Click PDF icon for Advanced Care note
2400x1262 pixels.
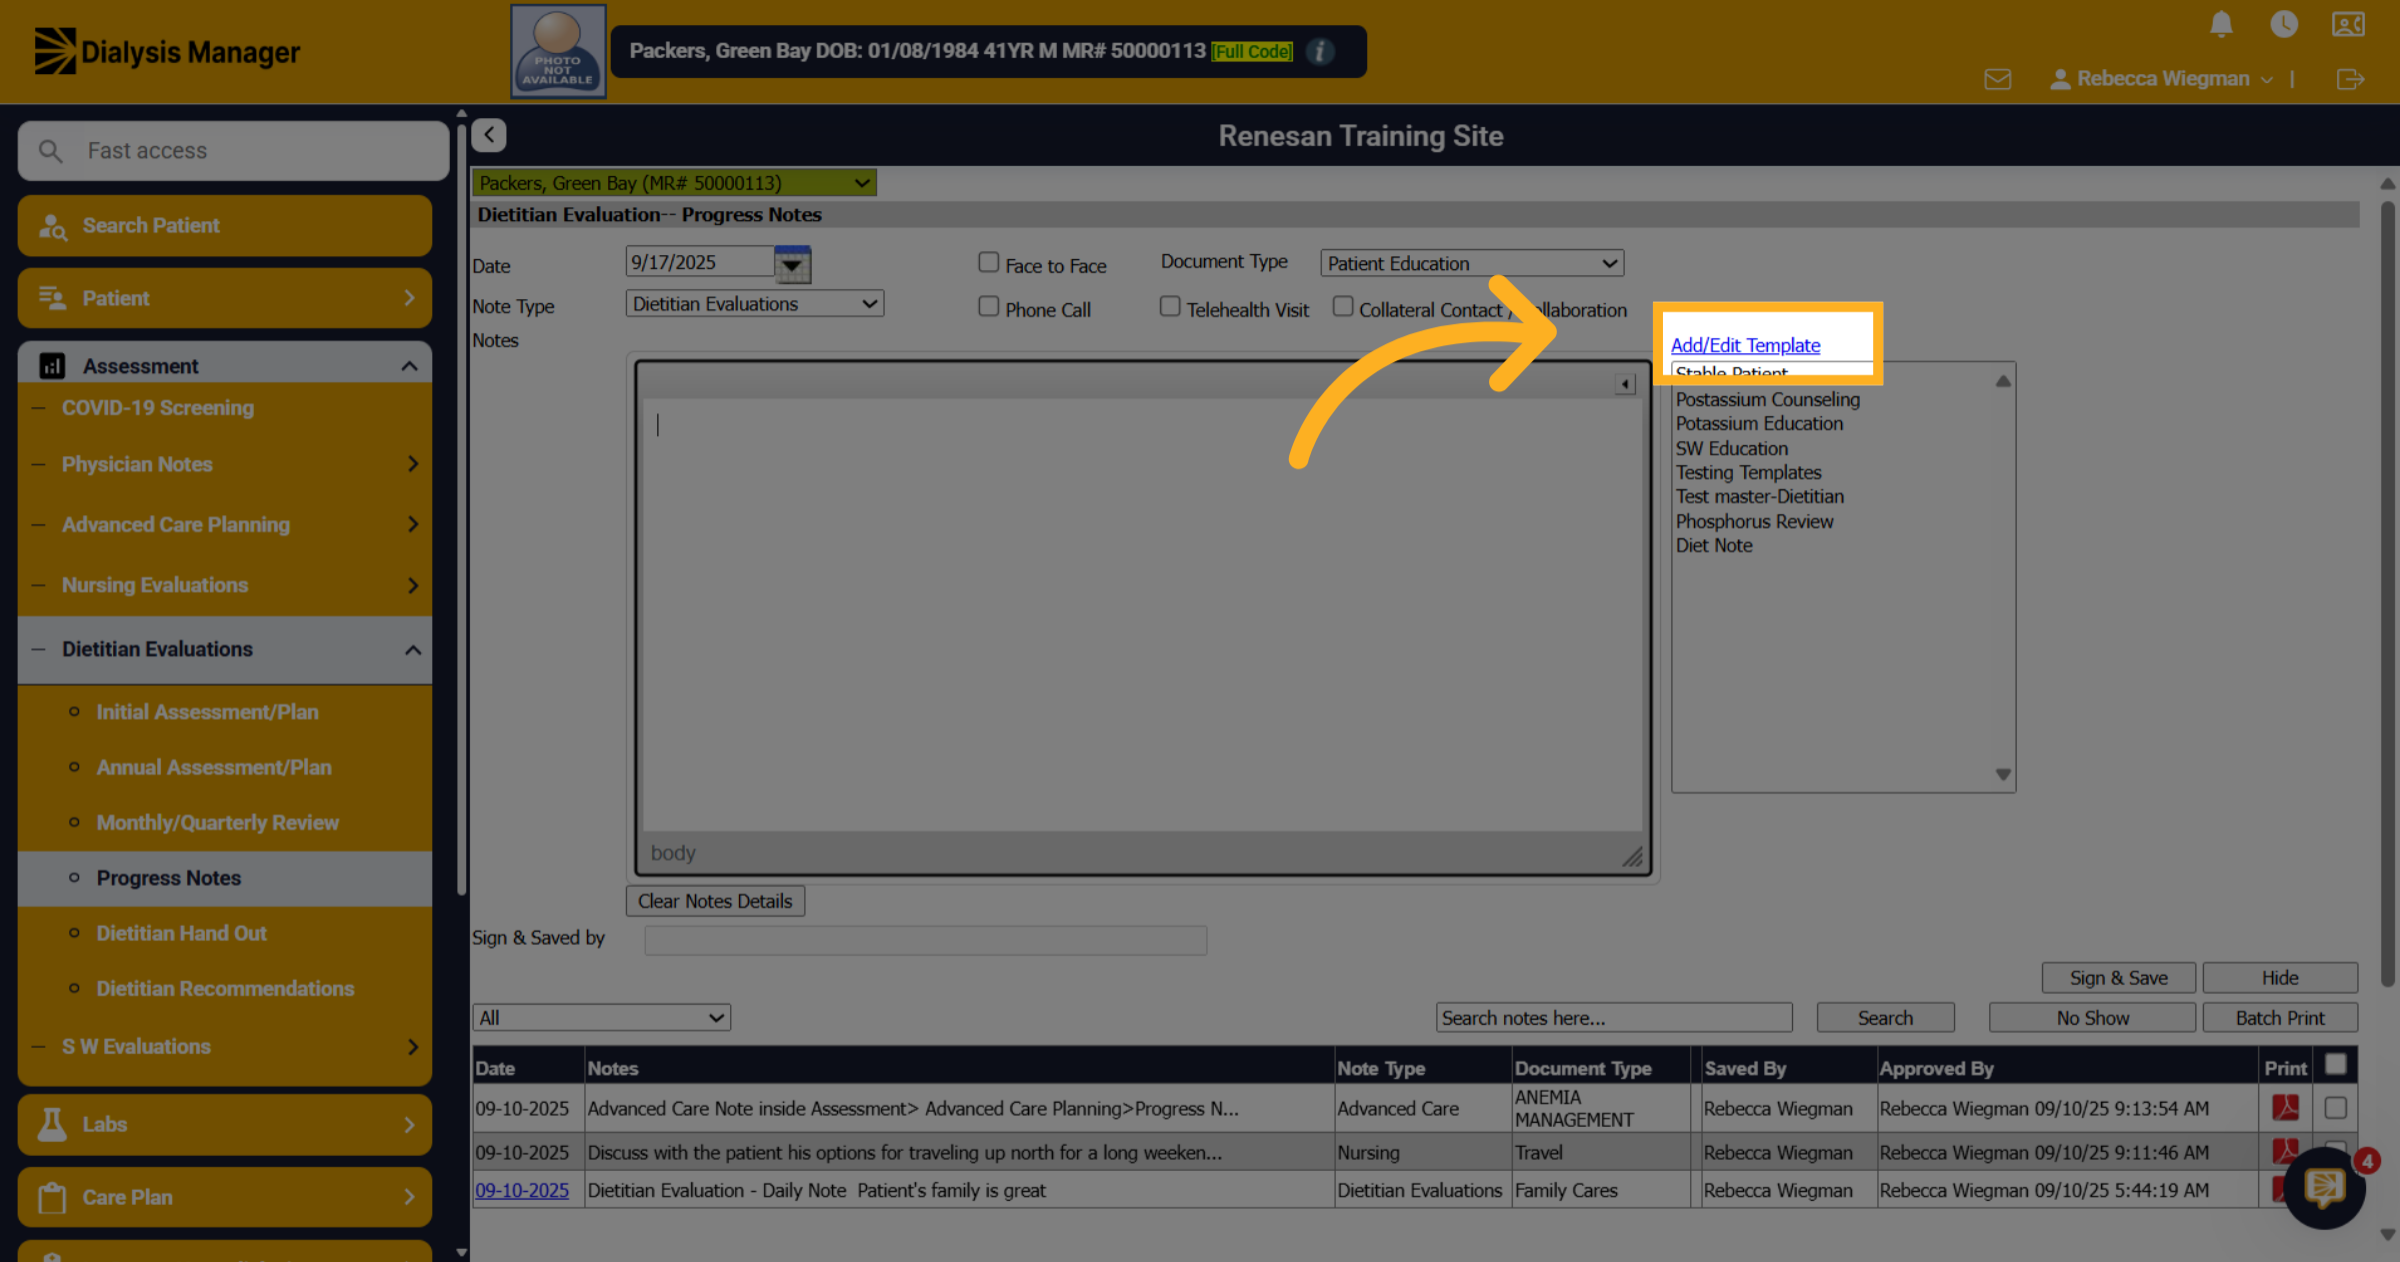(x=2285, y=1107)
